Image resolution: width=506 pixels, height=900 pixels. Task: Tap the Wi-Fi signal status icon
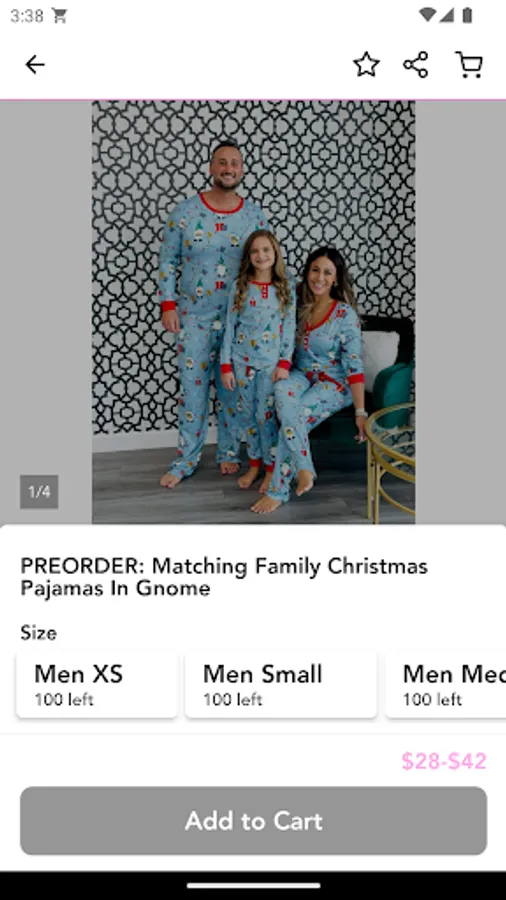coord(427,15)
